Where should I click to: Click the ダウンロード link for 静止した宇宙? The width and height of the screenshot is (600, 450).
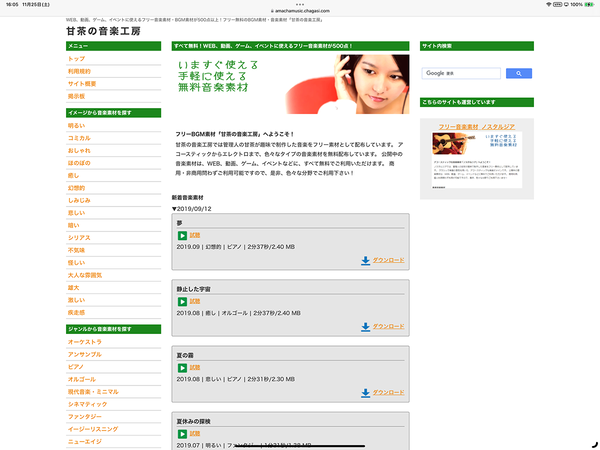click(x=388, y=326)
